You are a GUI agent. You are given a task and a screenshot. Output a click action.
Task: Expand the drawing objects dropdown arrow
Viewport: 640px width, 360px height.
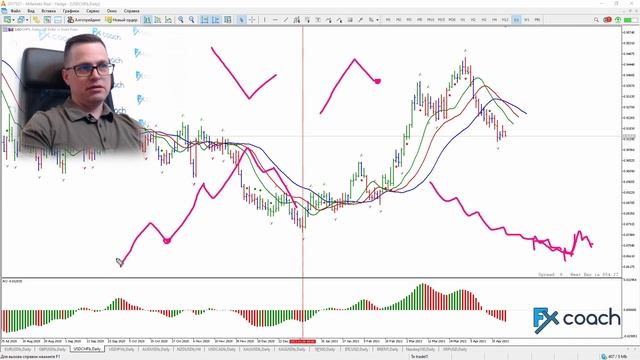pos(378,20)
